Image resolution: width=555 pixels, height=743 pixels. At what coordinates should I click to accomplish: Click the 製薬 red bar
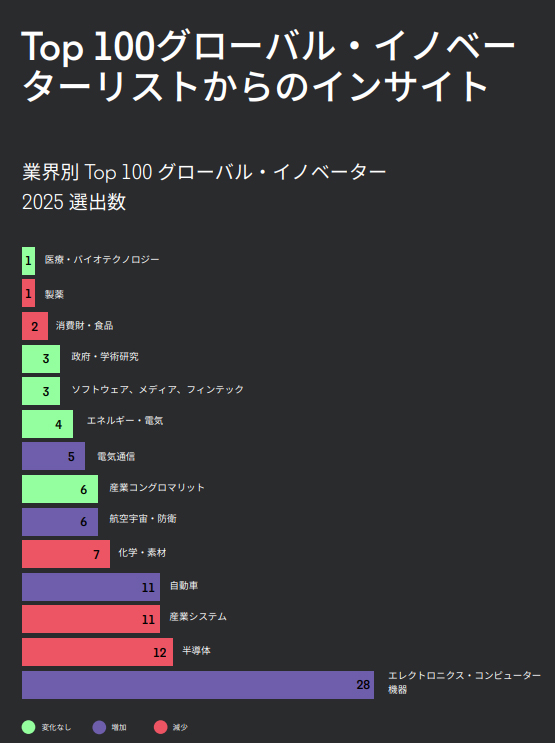point(28,293)
